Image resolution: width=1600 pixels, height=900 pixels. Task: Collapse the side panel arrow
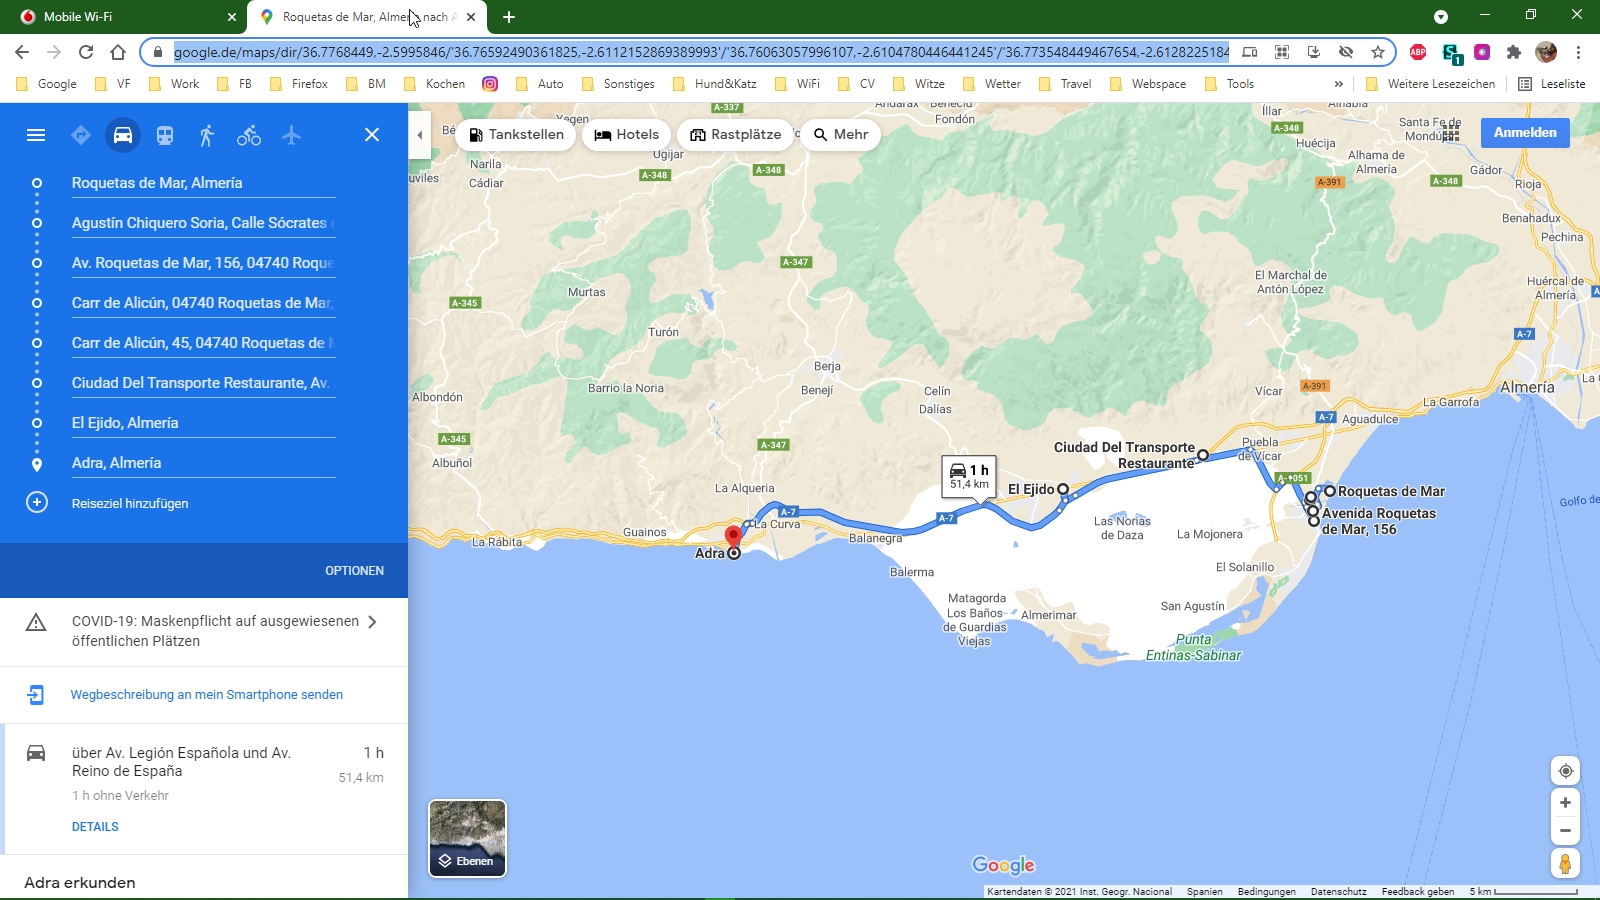[420, 135]
